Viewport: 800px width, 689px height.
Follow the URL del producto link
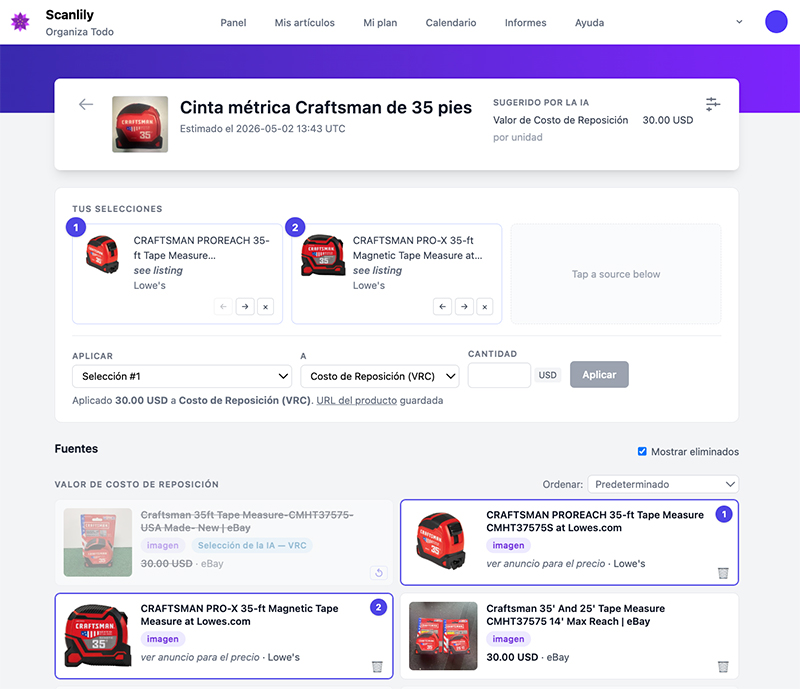[x=357, y=400]
